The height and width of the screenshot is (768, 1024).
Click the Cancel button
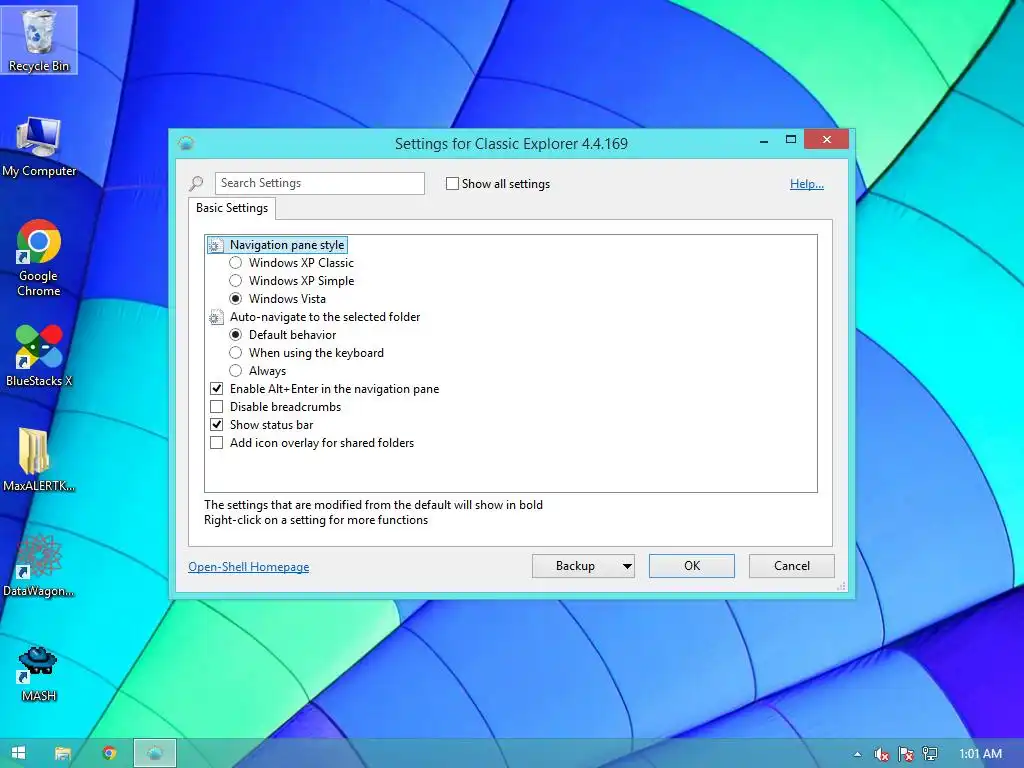(x=792, y=566)
